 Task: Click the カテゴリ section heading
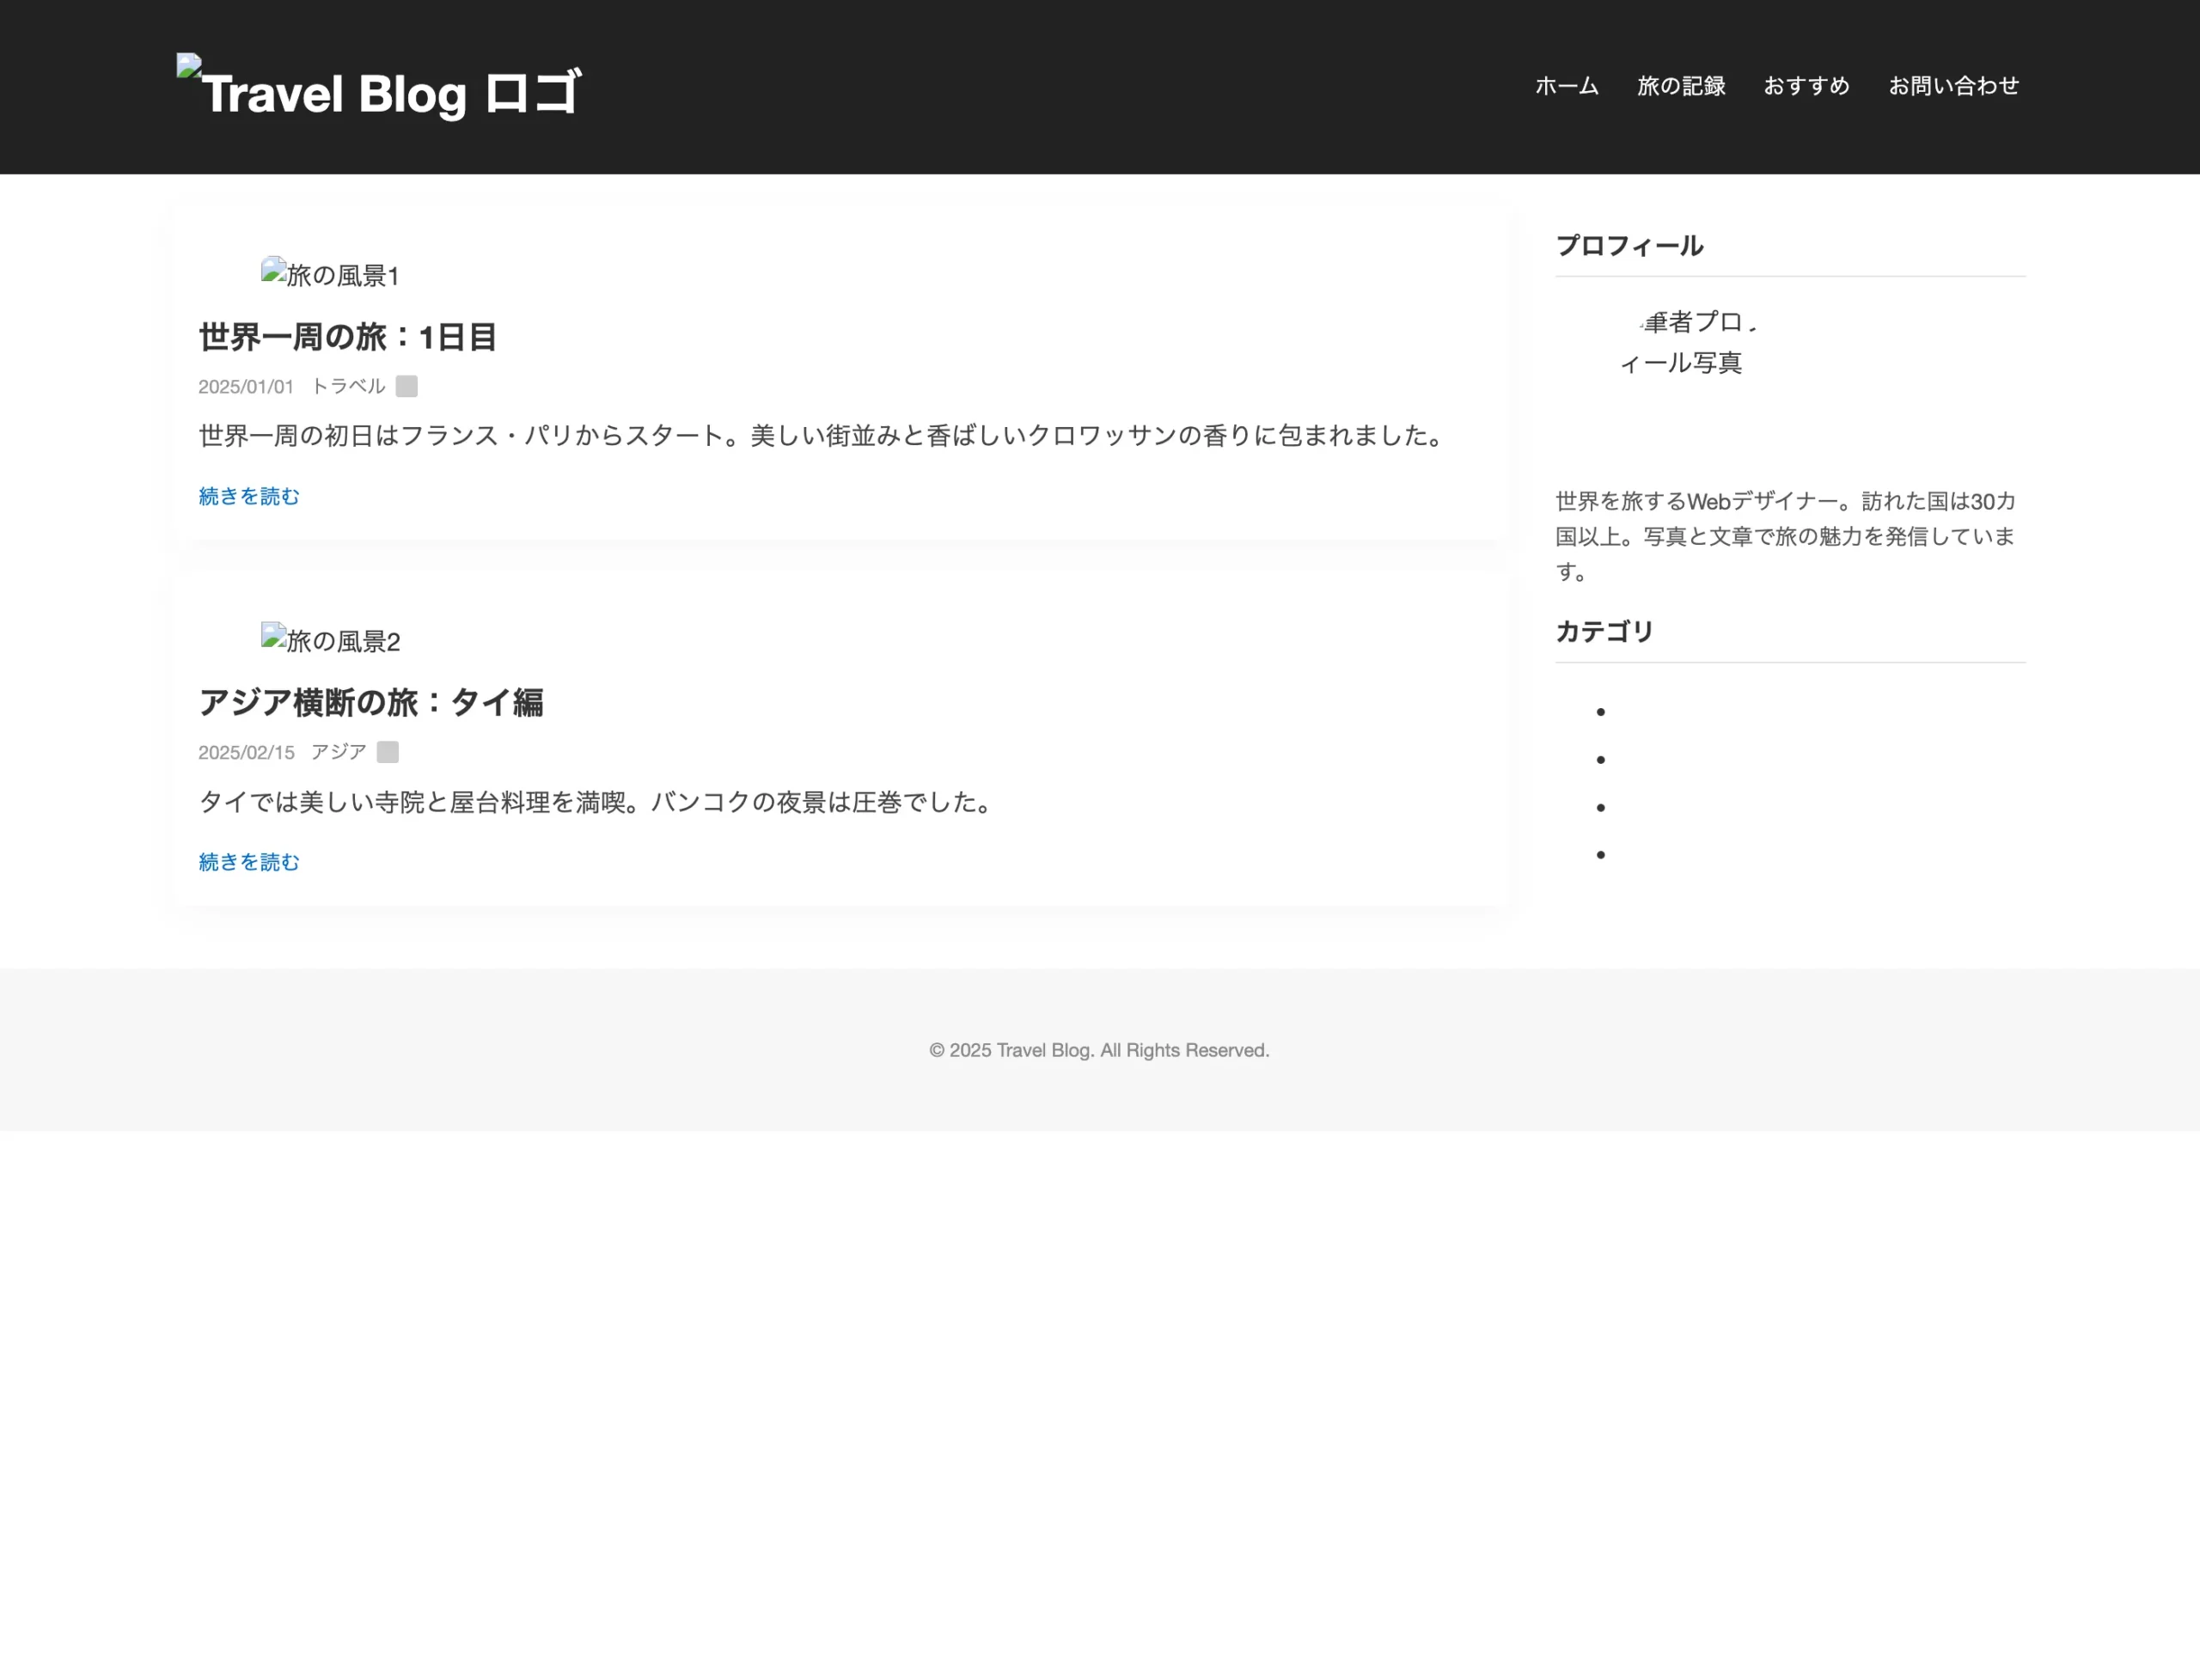click(x=1604, y=632)
